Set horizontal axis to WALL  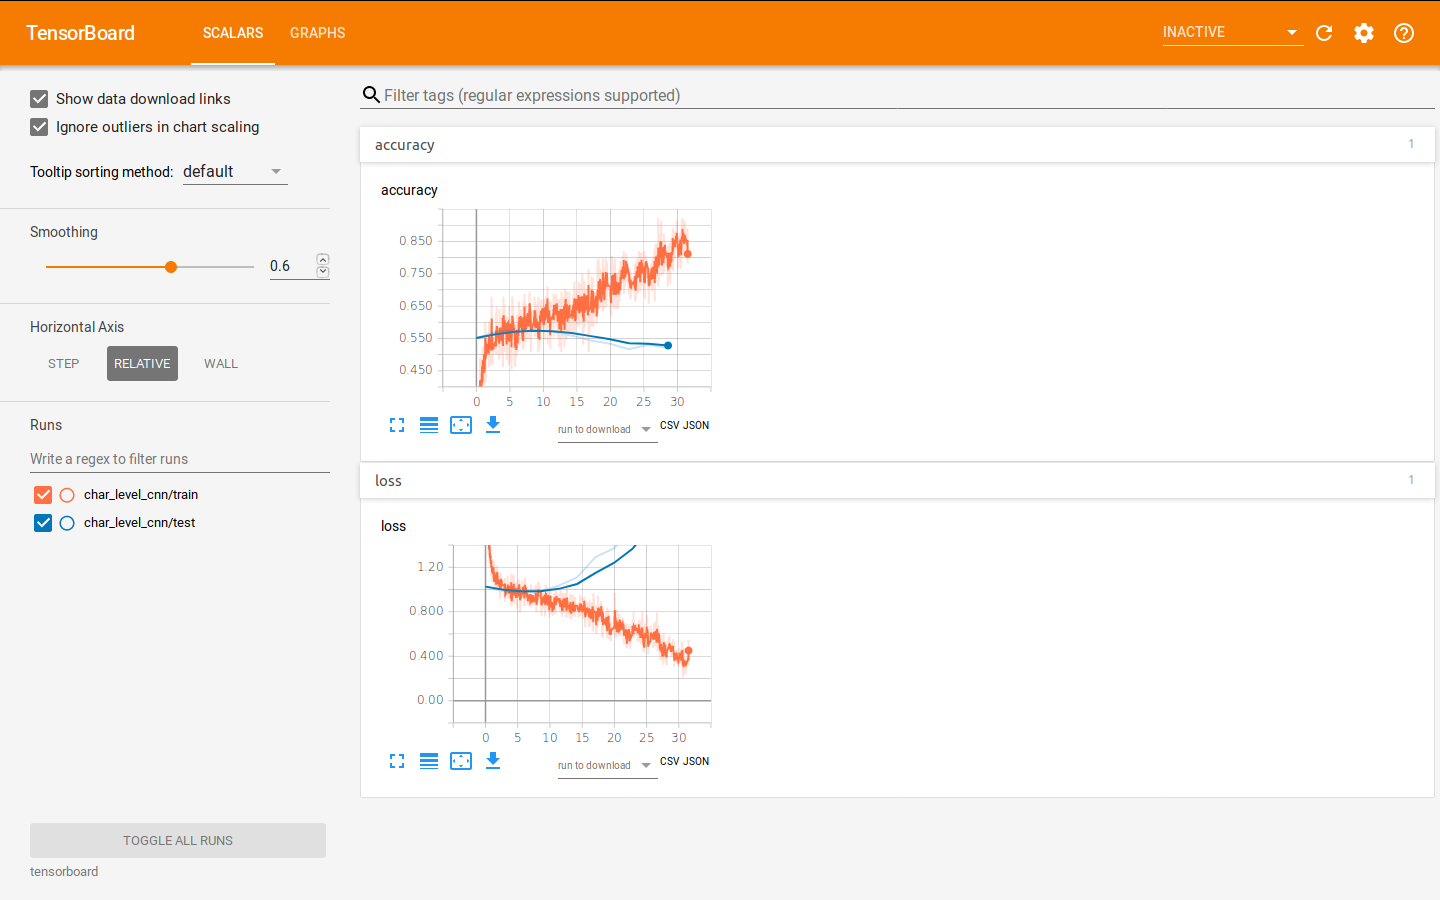[221, 364]
